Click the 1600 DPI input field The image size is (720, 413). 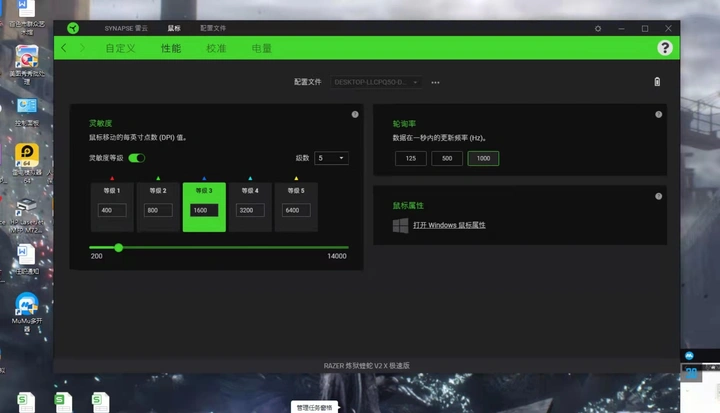(x=204, y=210)
